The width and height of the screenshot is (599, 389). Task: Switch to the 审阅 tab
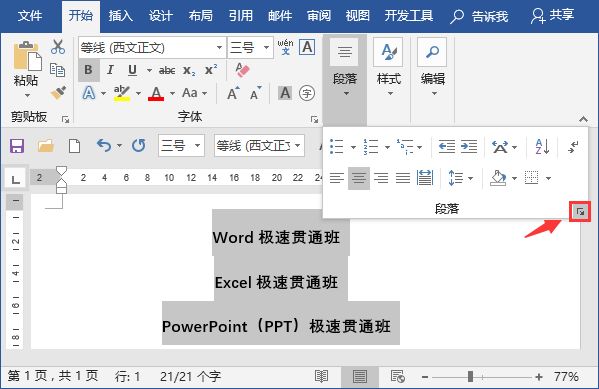point(319,16)
